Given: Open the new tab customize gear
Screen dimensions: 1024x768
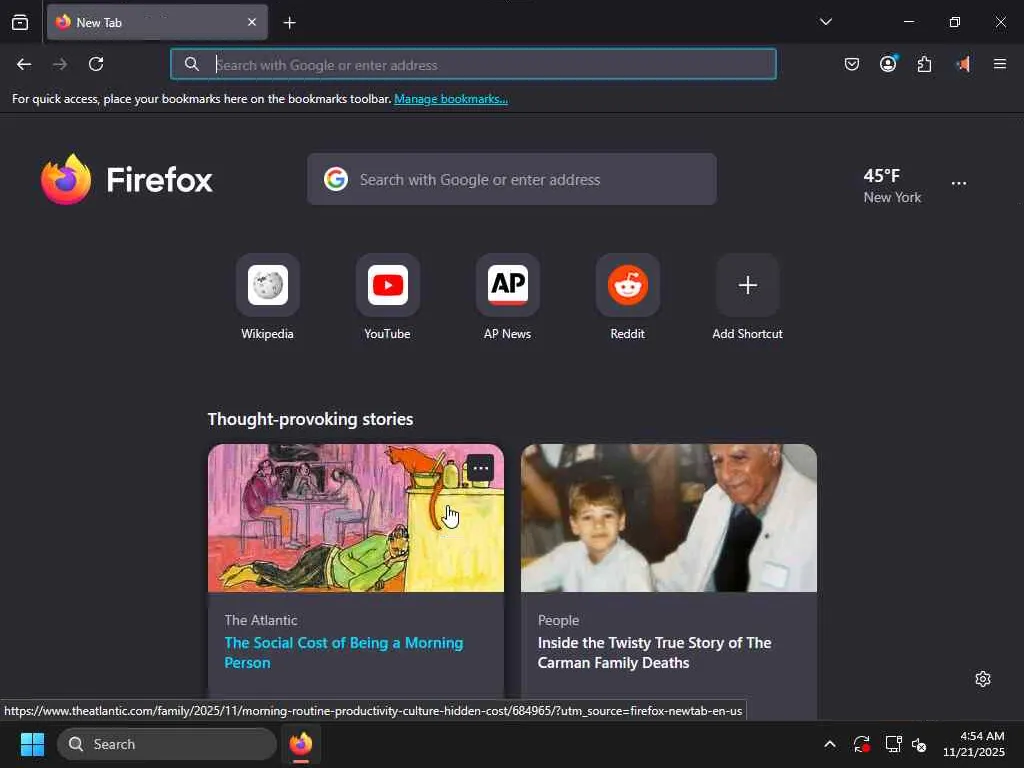Looking at the screenshot, I should click(983, 679).
